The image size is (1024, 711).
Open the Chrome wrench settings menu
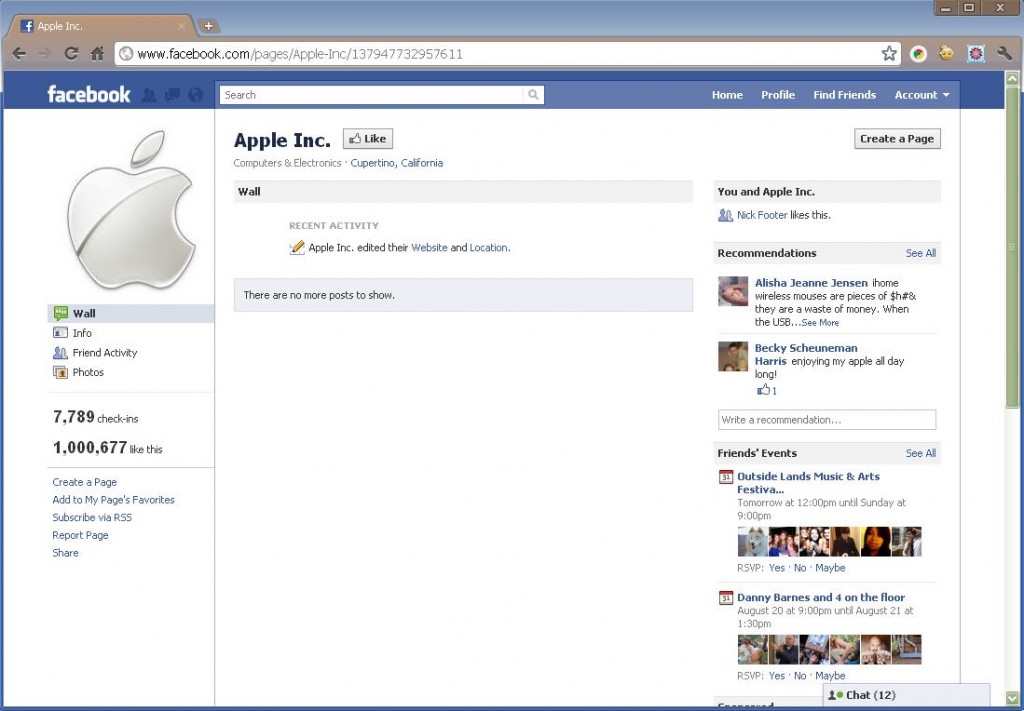[x=1004, y=54]
